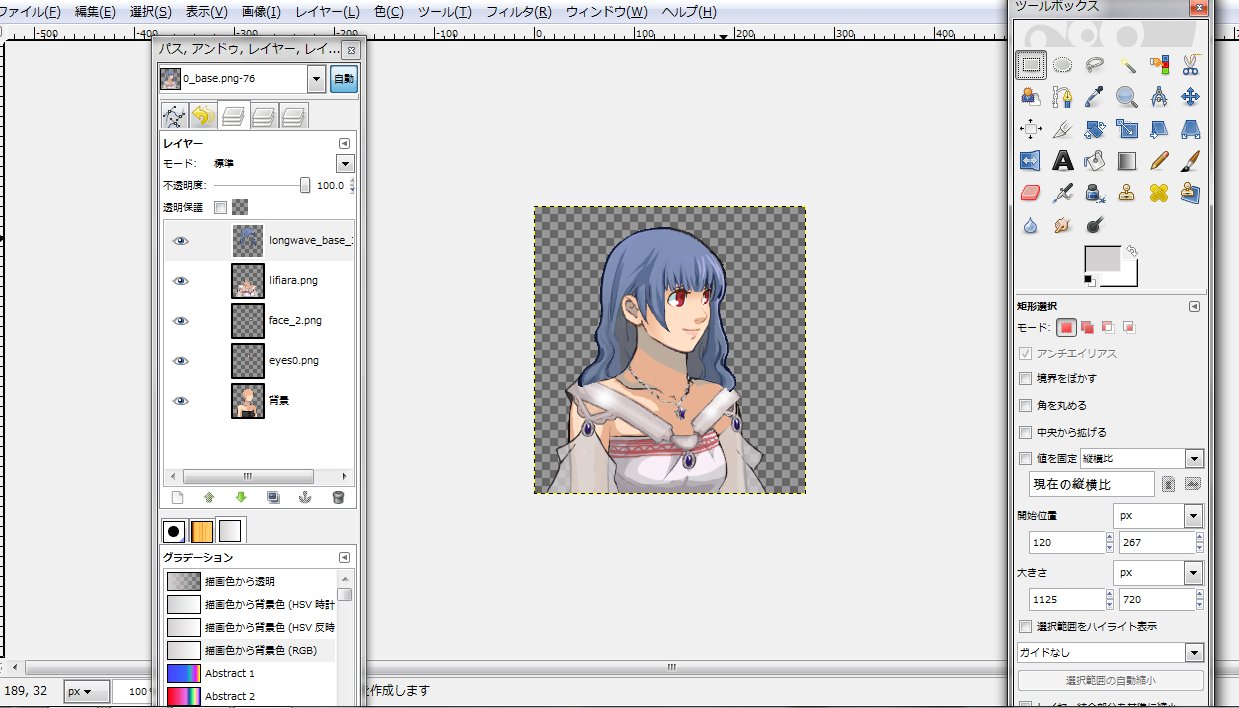Viewport: 1239px width, 708px height.
Task: Enable 境界をぼかす checkbox
Action: click(1025, 379)
